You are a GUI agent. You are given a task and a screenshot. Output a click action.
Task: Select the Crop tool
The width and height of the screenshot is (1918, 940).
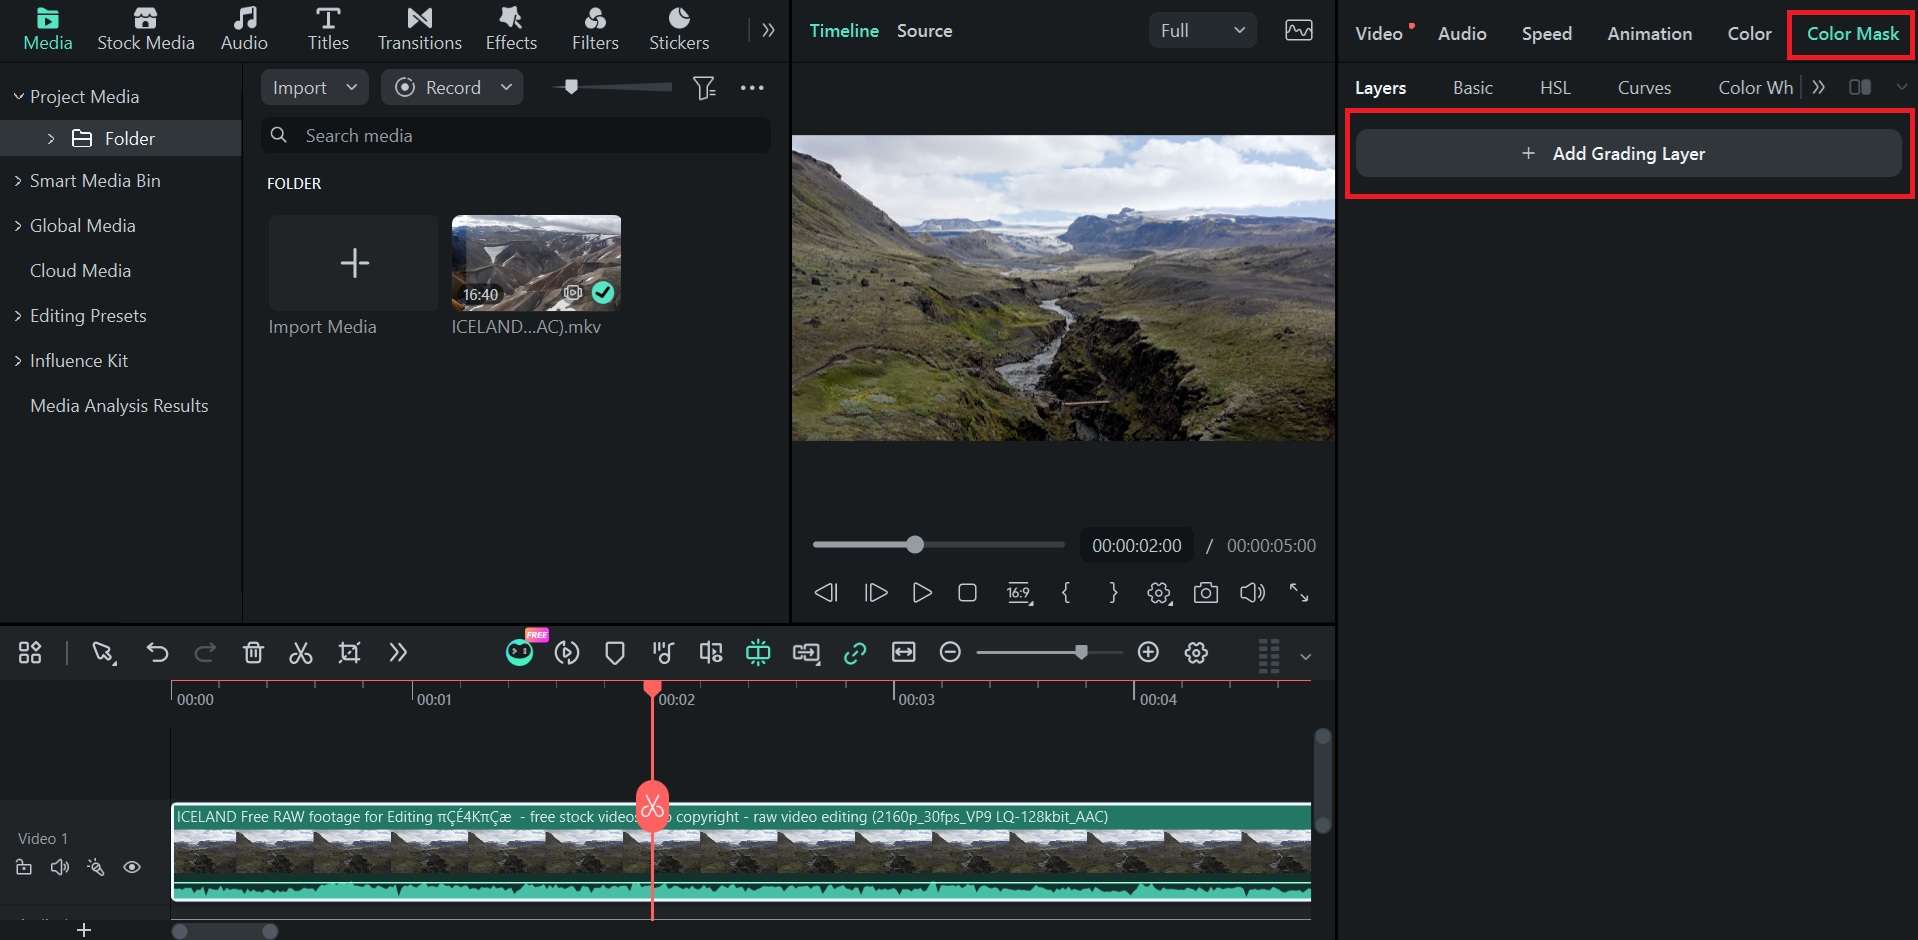pos(349,653)
